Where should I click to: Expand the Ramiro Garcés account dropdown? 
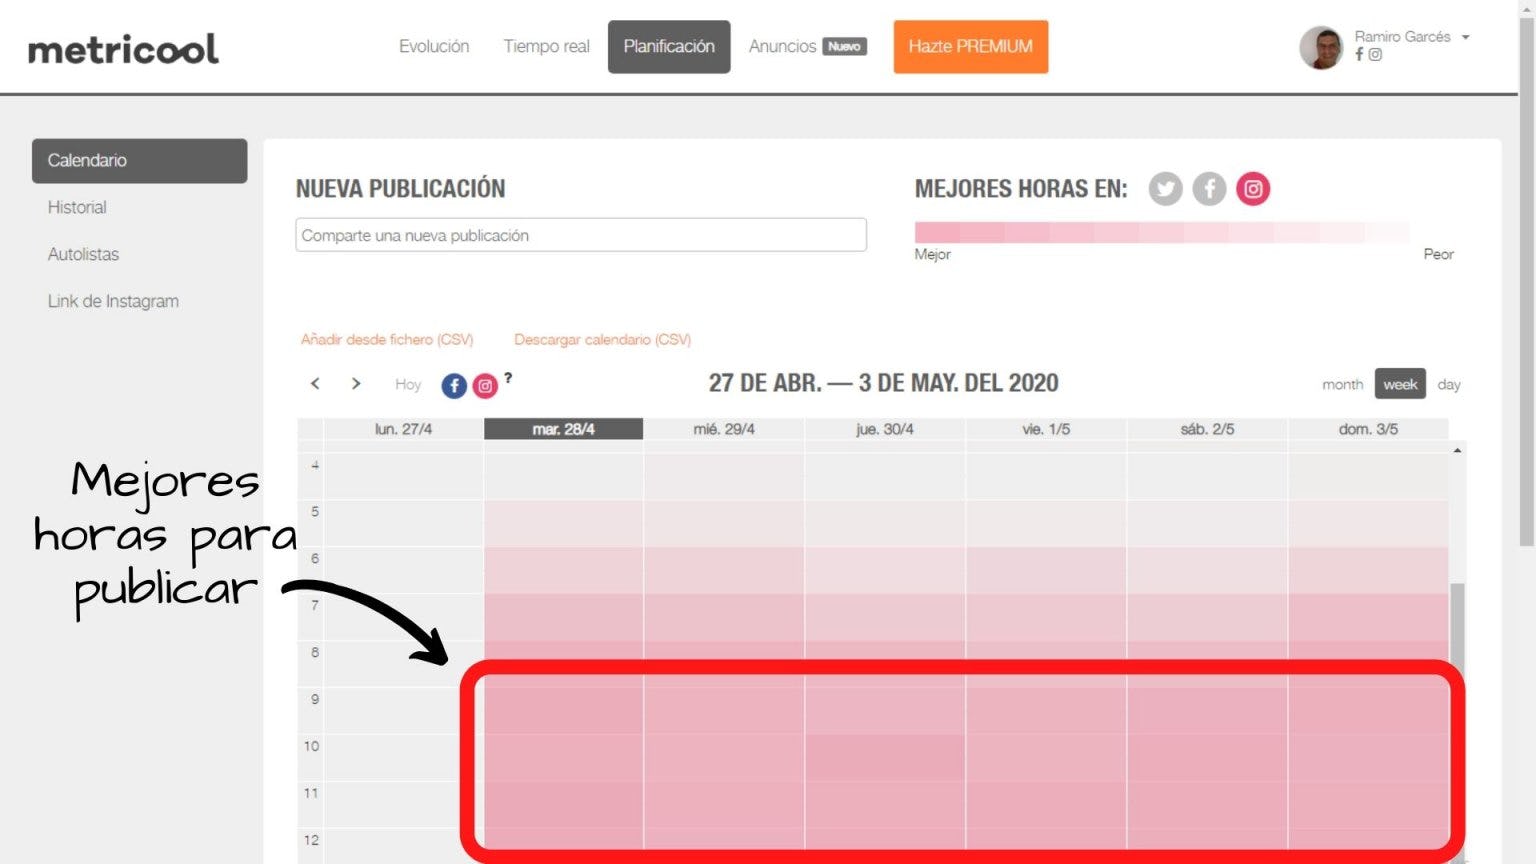click(x=1465, y=37)
